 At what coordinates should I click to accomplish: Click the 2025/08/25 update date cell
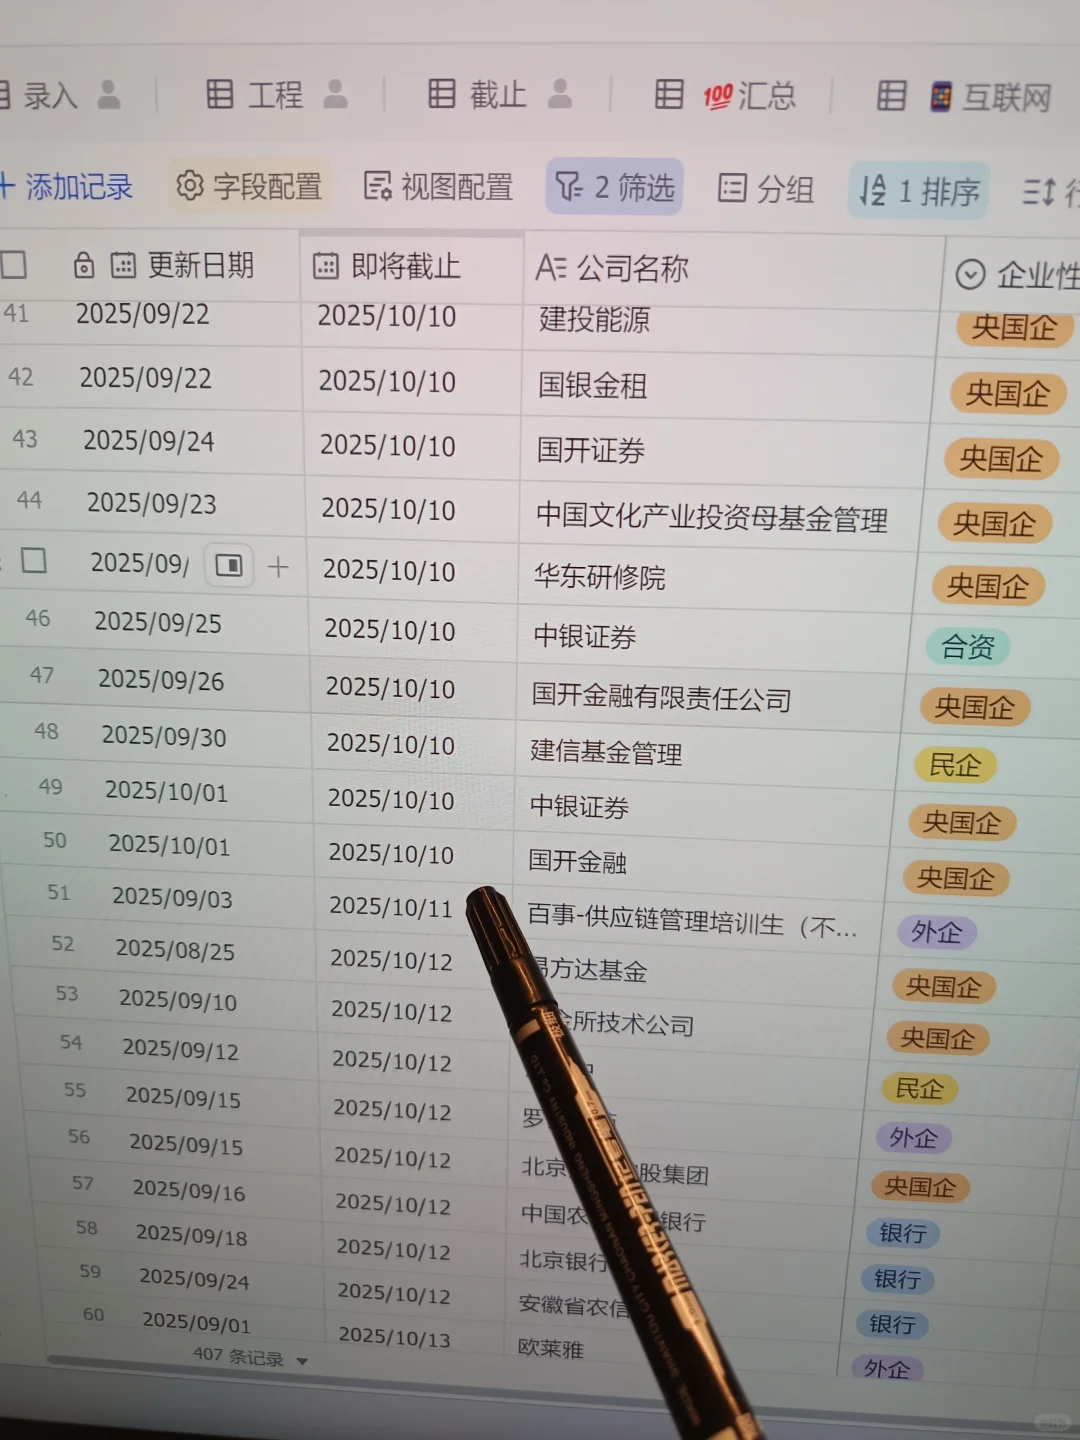[x=175, y=949]
